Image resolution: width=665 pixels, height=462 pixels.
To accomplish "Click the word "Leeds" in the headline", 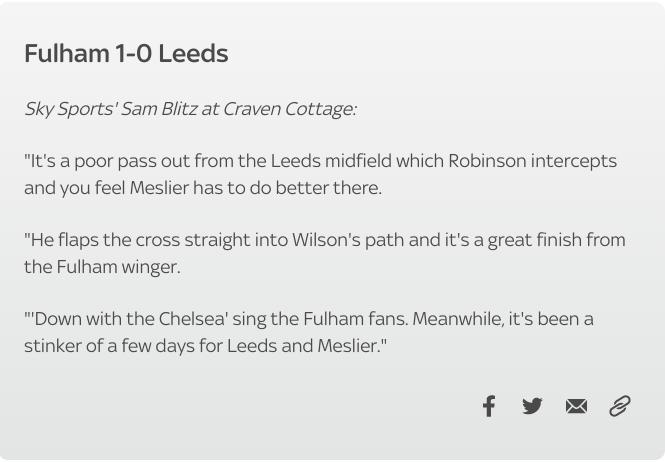I will [x=193, y=53].
